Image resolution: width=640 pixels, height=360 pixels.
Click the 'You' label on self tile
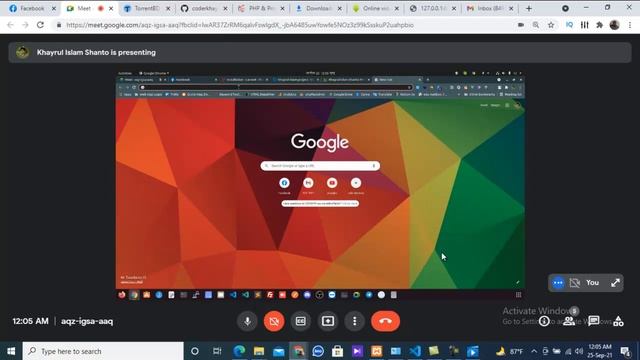(592, 282)
